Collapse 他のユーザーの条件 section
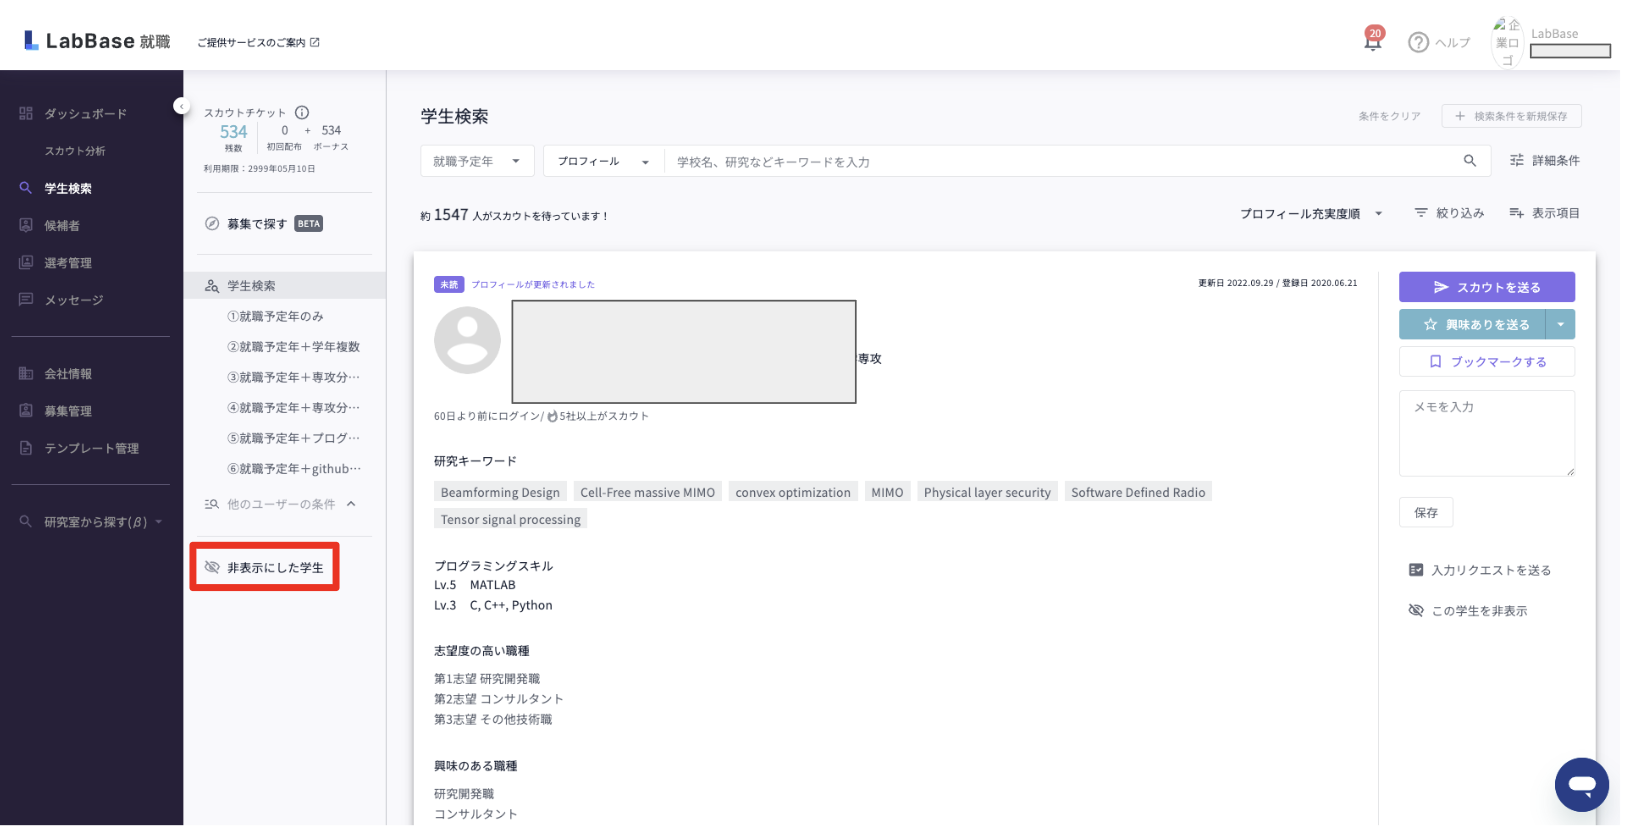Viewport: 1626px width, 832px height. coord(351,504)
